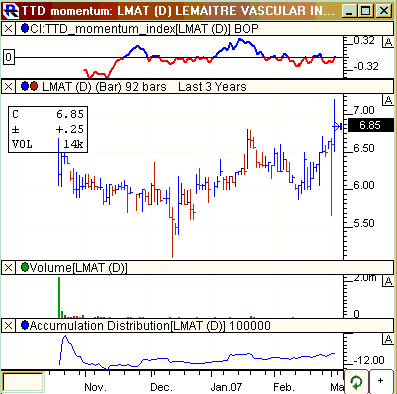Minimize the TTD momentum window

pyautogui.click(x=349, y=11)
